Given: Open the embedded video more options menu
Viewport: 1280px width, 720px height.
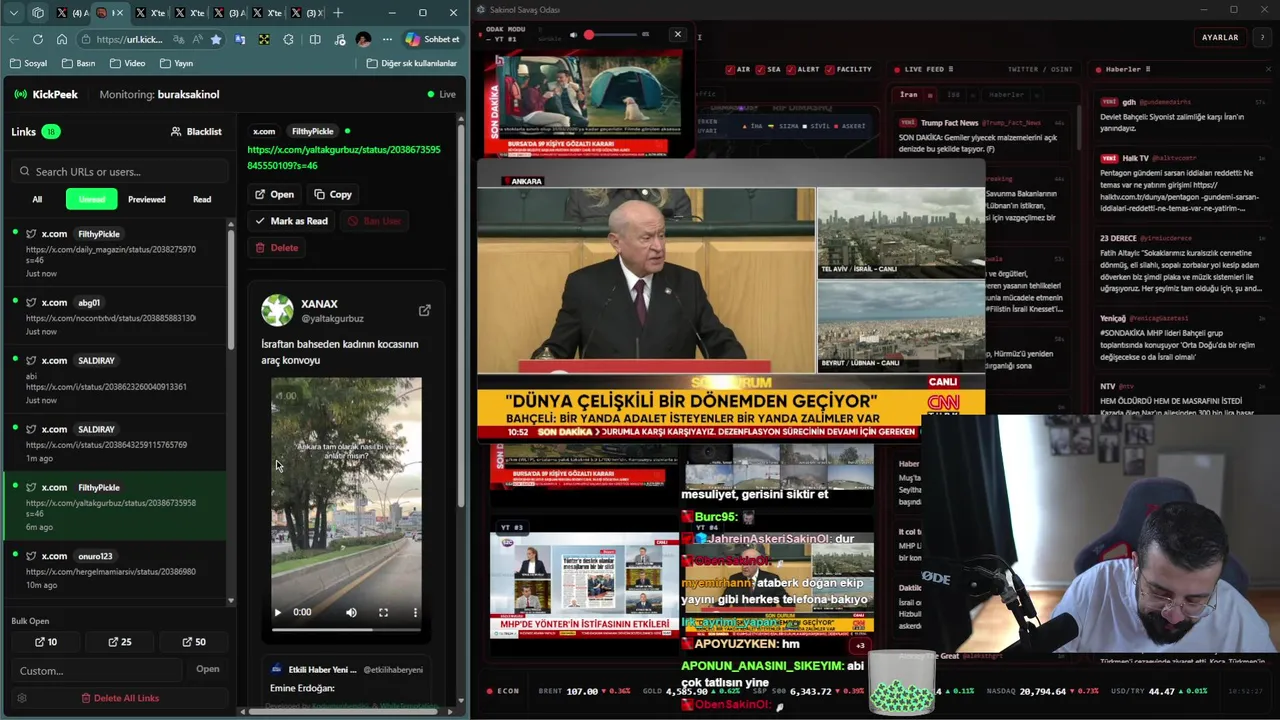Looking at the screenshot, I should click(415, 612).
